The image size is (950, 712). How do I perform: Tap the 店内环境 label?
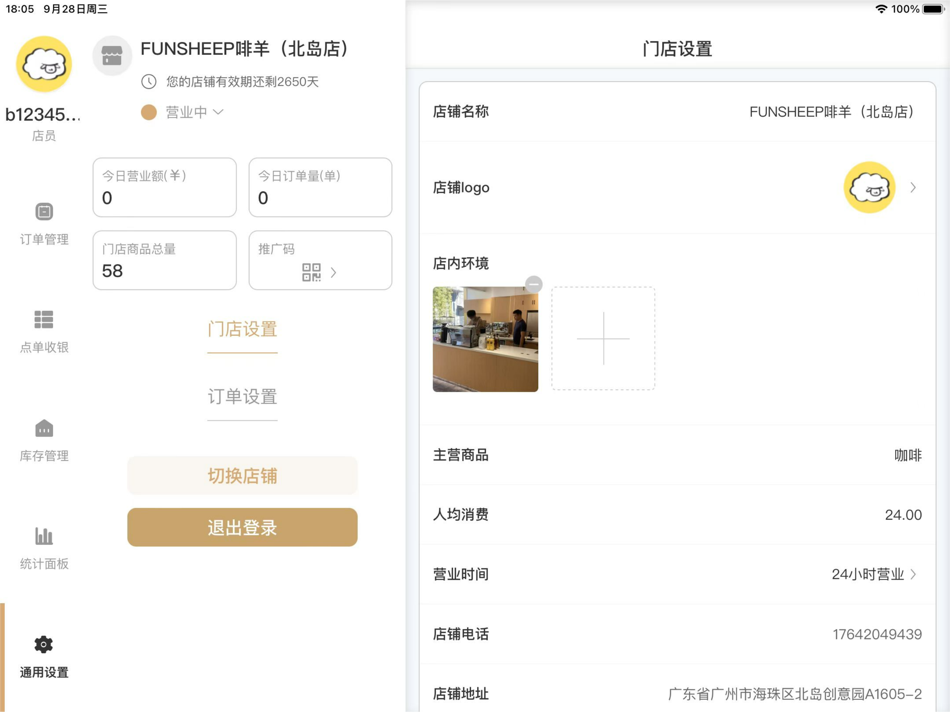(460, 263)
